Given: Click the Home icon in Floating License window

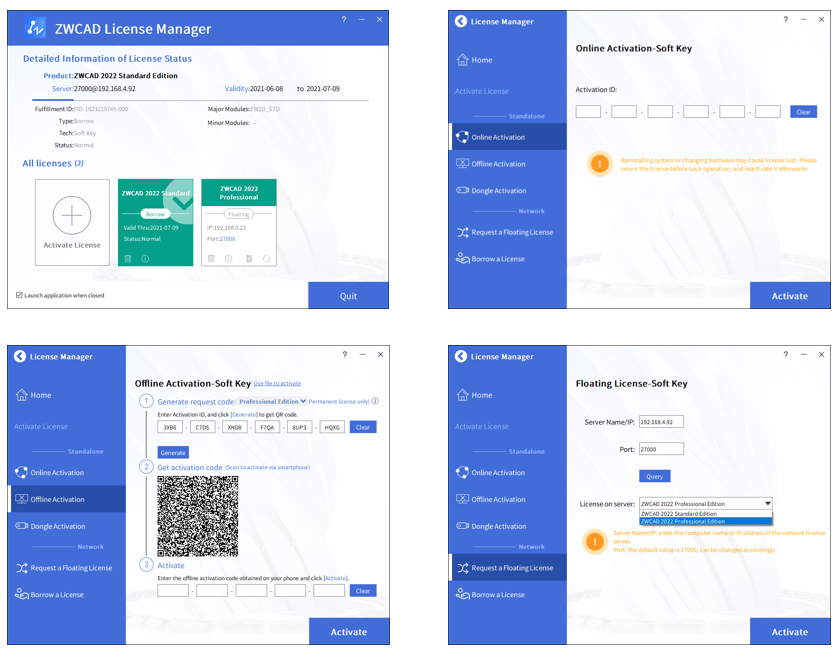Looking at the screenshot, I should coord(462,395).
